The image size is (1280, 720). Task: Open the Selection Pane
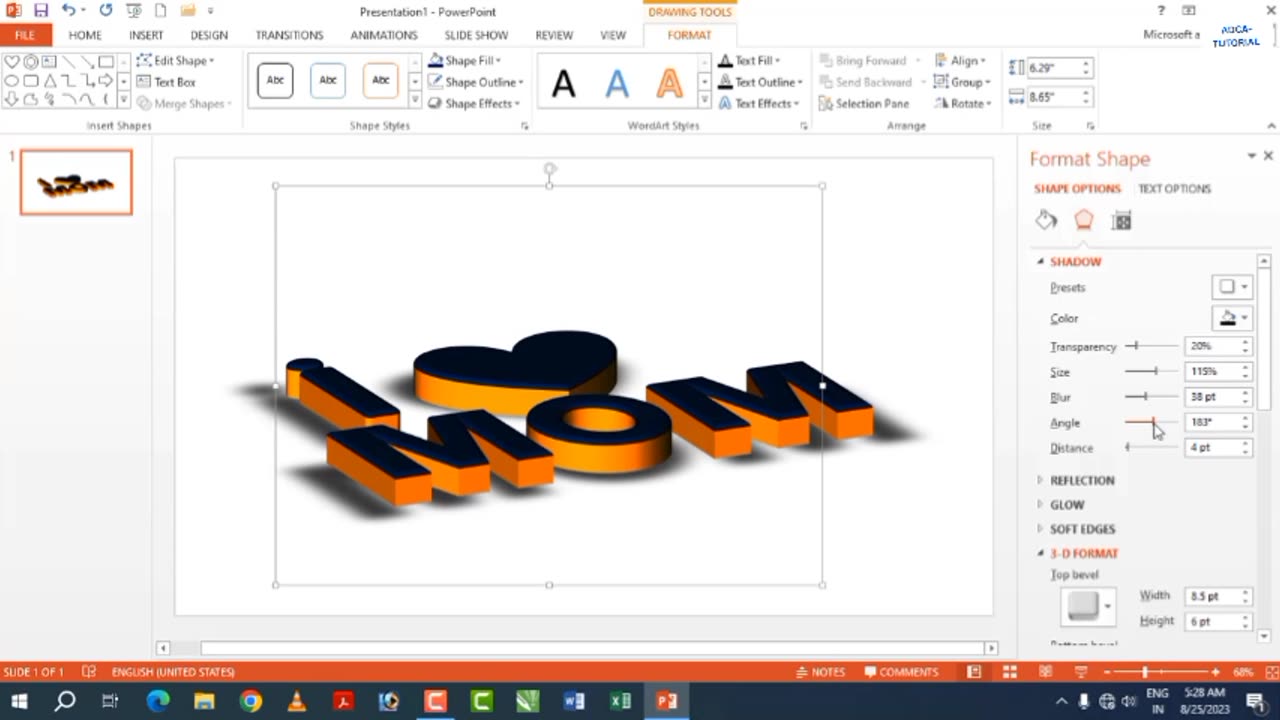click(x=864, y=103)
